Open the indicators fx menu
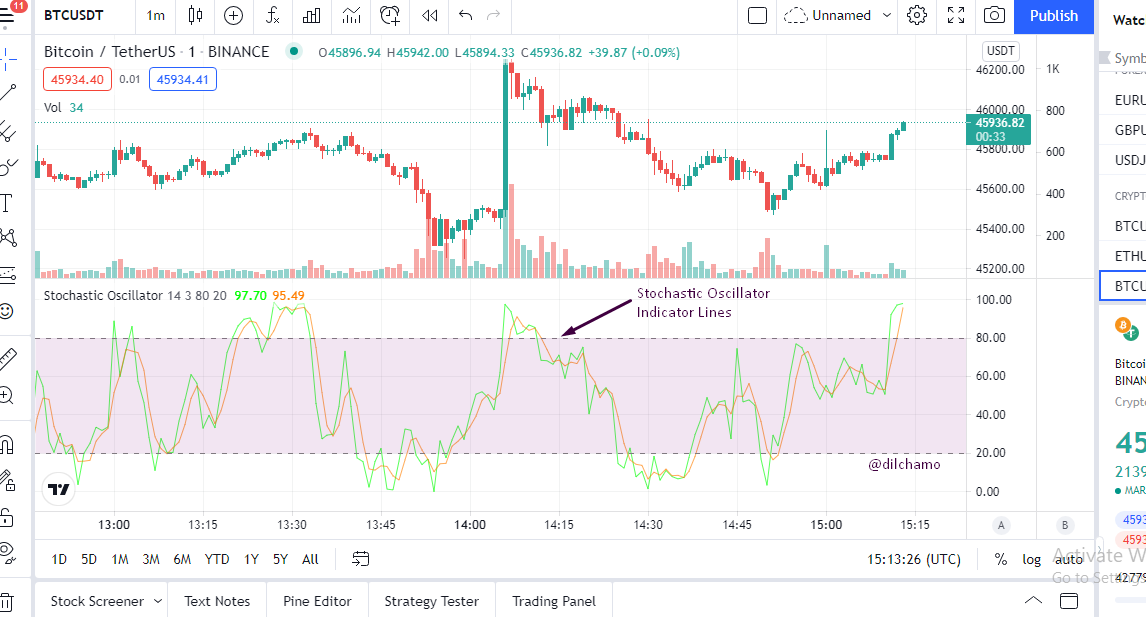Screen dimensions: 1146x617 [273, 15]
